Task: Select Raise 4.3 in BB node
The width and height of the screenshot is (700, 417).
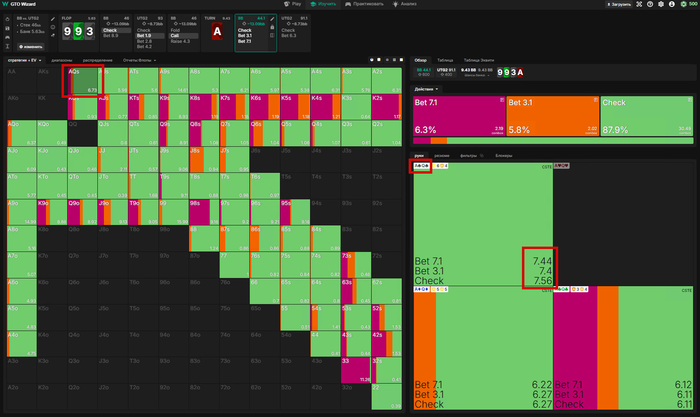Action: click(180, 41)
